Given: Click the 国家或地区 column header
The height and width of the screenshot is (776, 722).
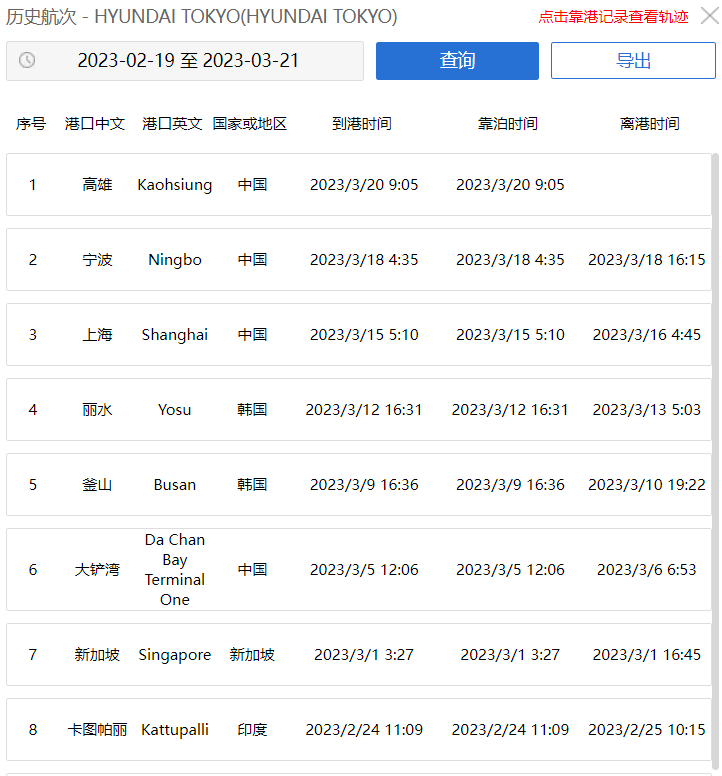Looking at the screenshot, I should coord(249,124).
